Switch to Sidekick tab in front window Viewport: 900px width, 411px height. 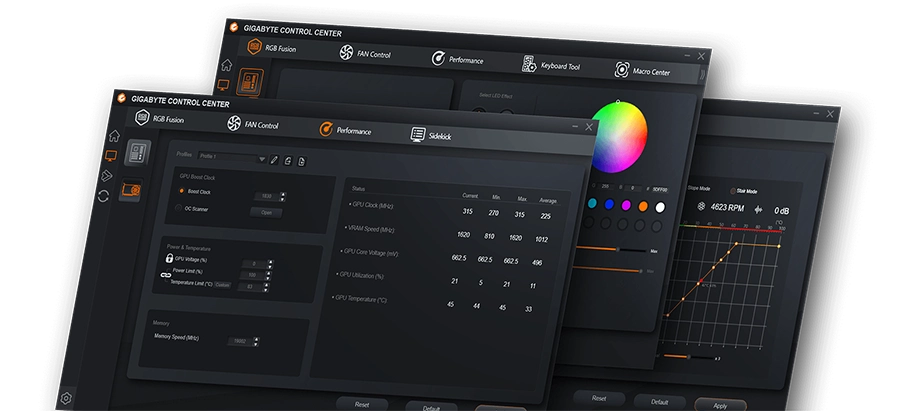pyautogui.click(x=431, y=134)
